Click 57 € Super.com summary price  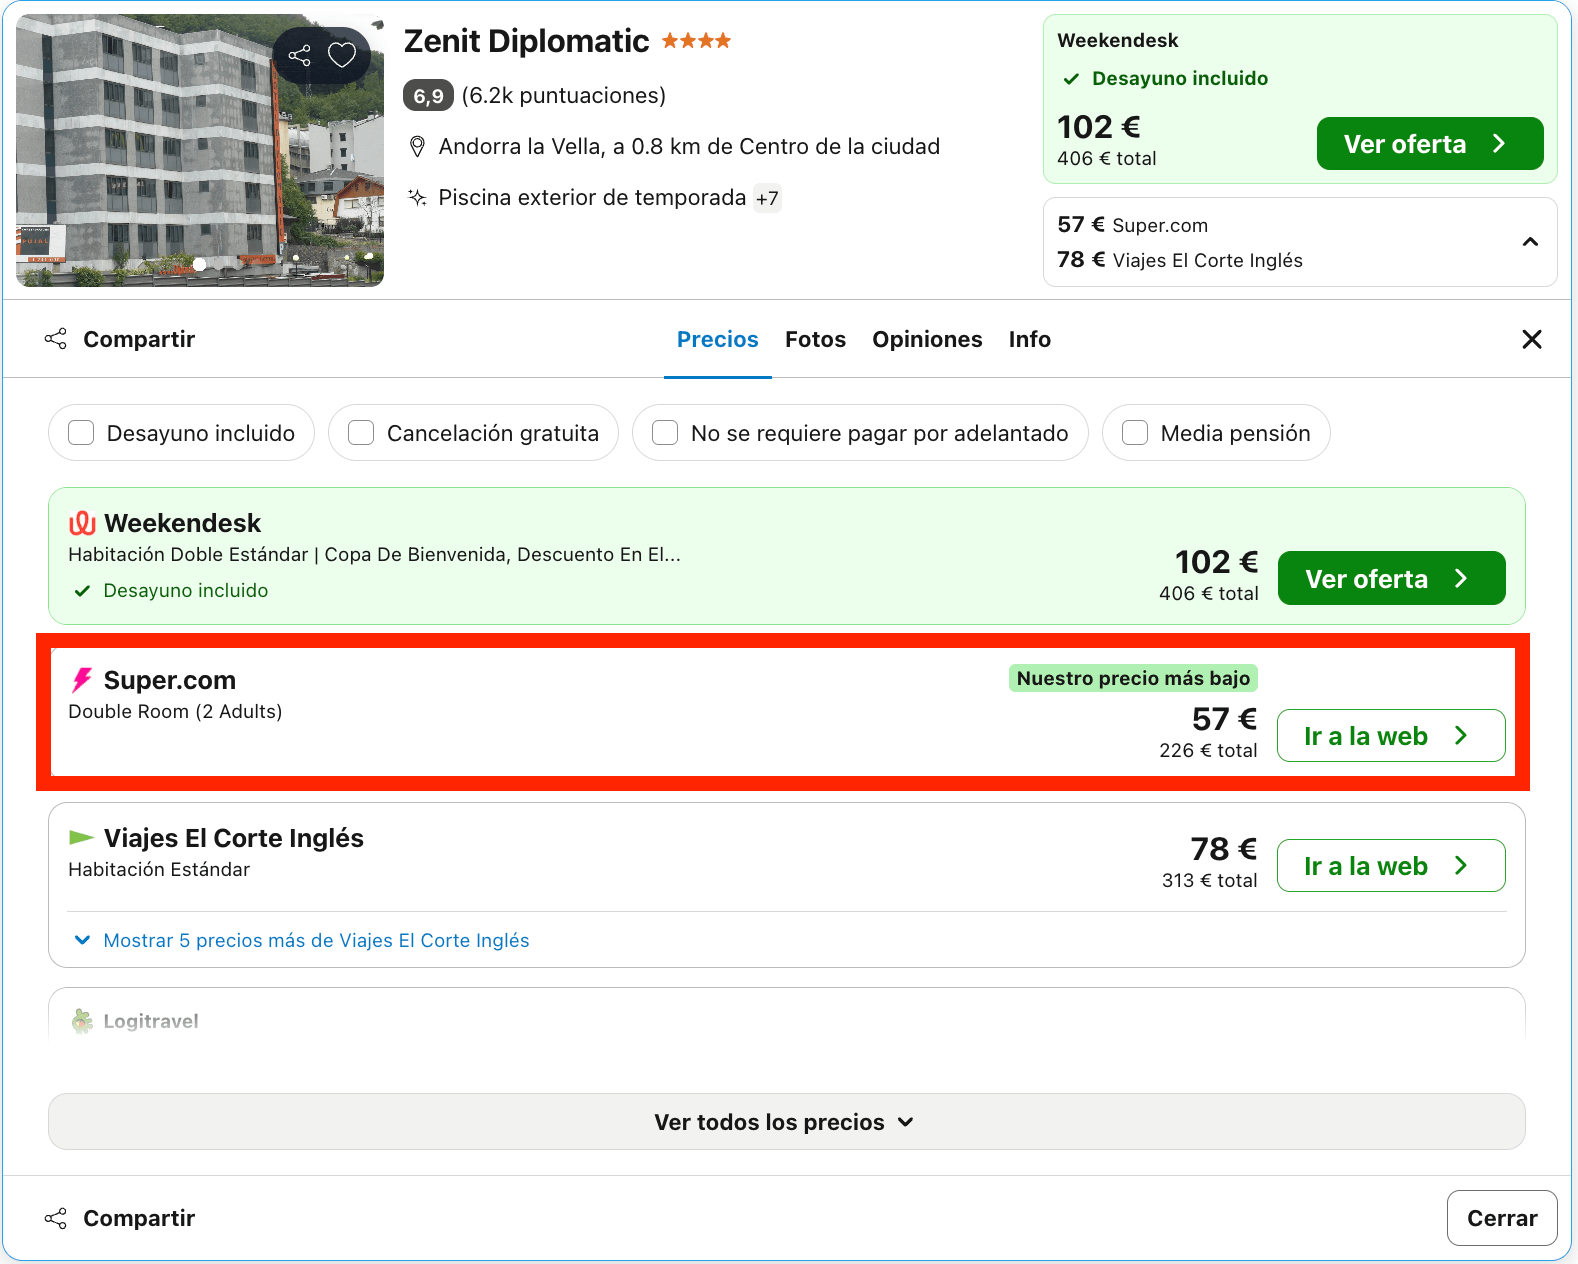click(1132, 225)
